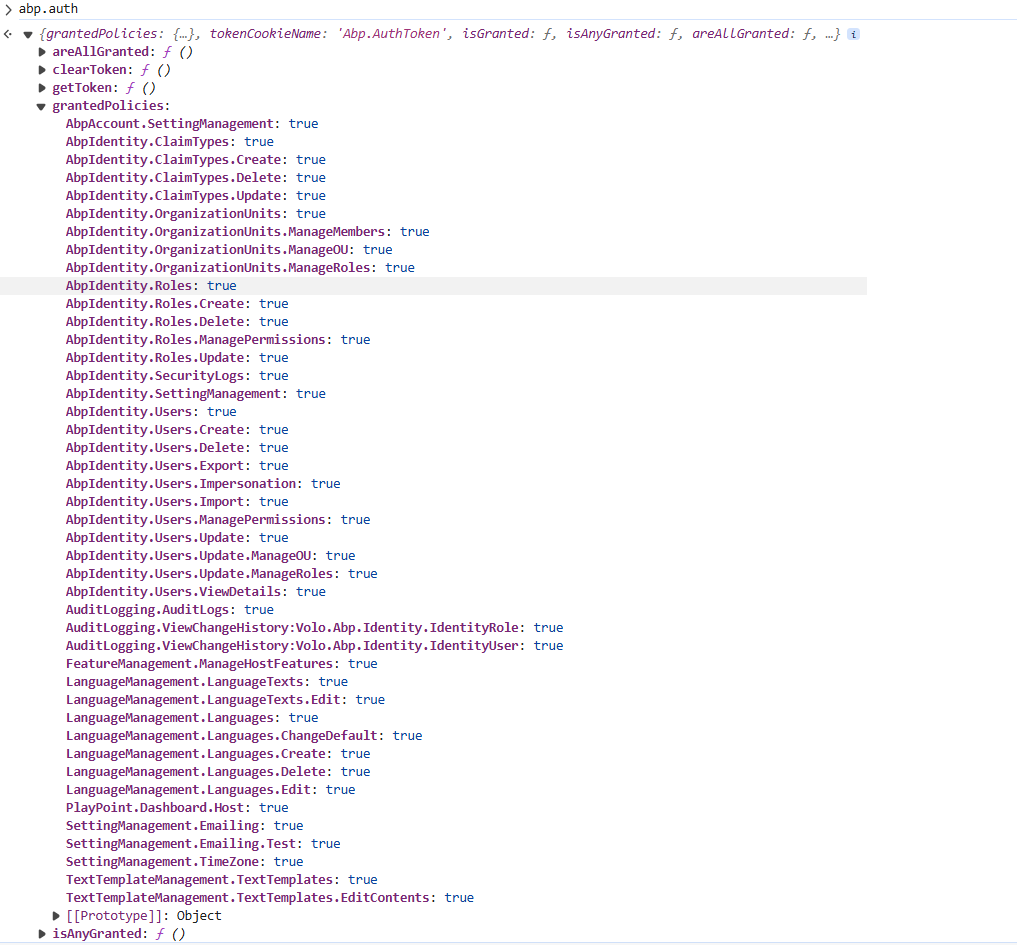Collapse the grantedPolicies object
This screenshot has height=945, width=1017.
coord(42,106)
